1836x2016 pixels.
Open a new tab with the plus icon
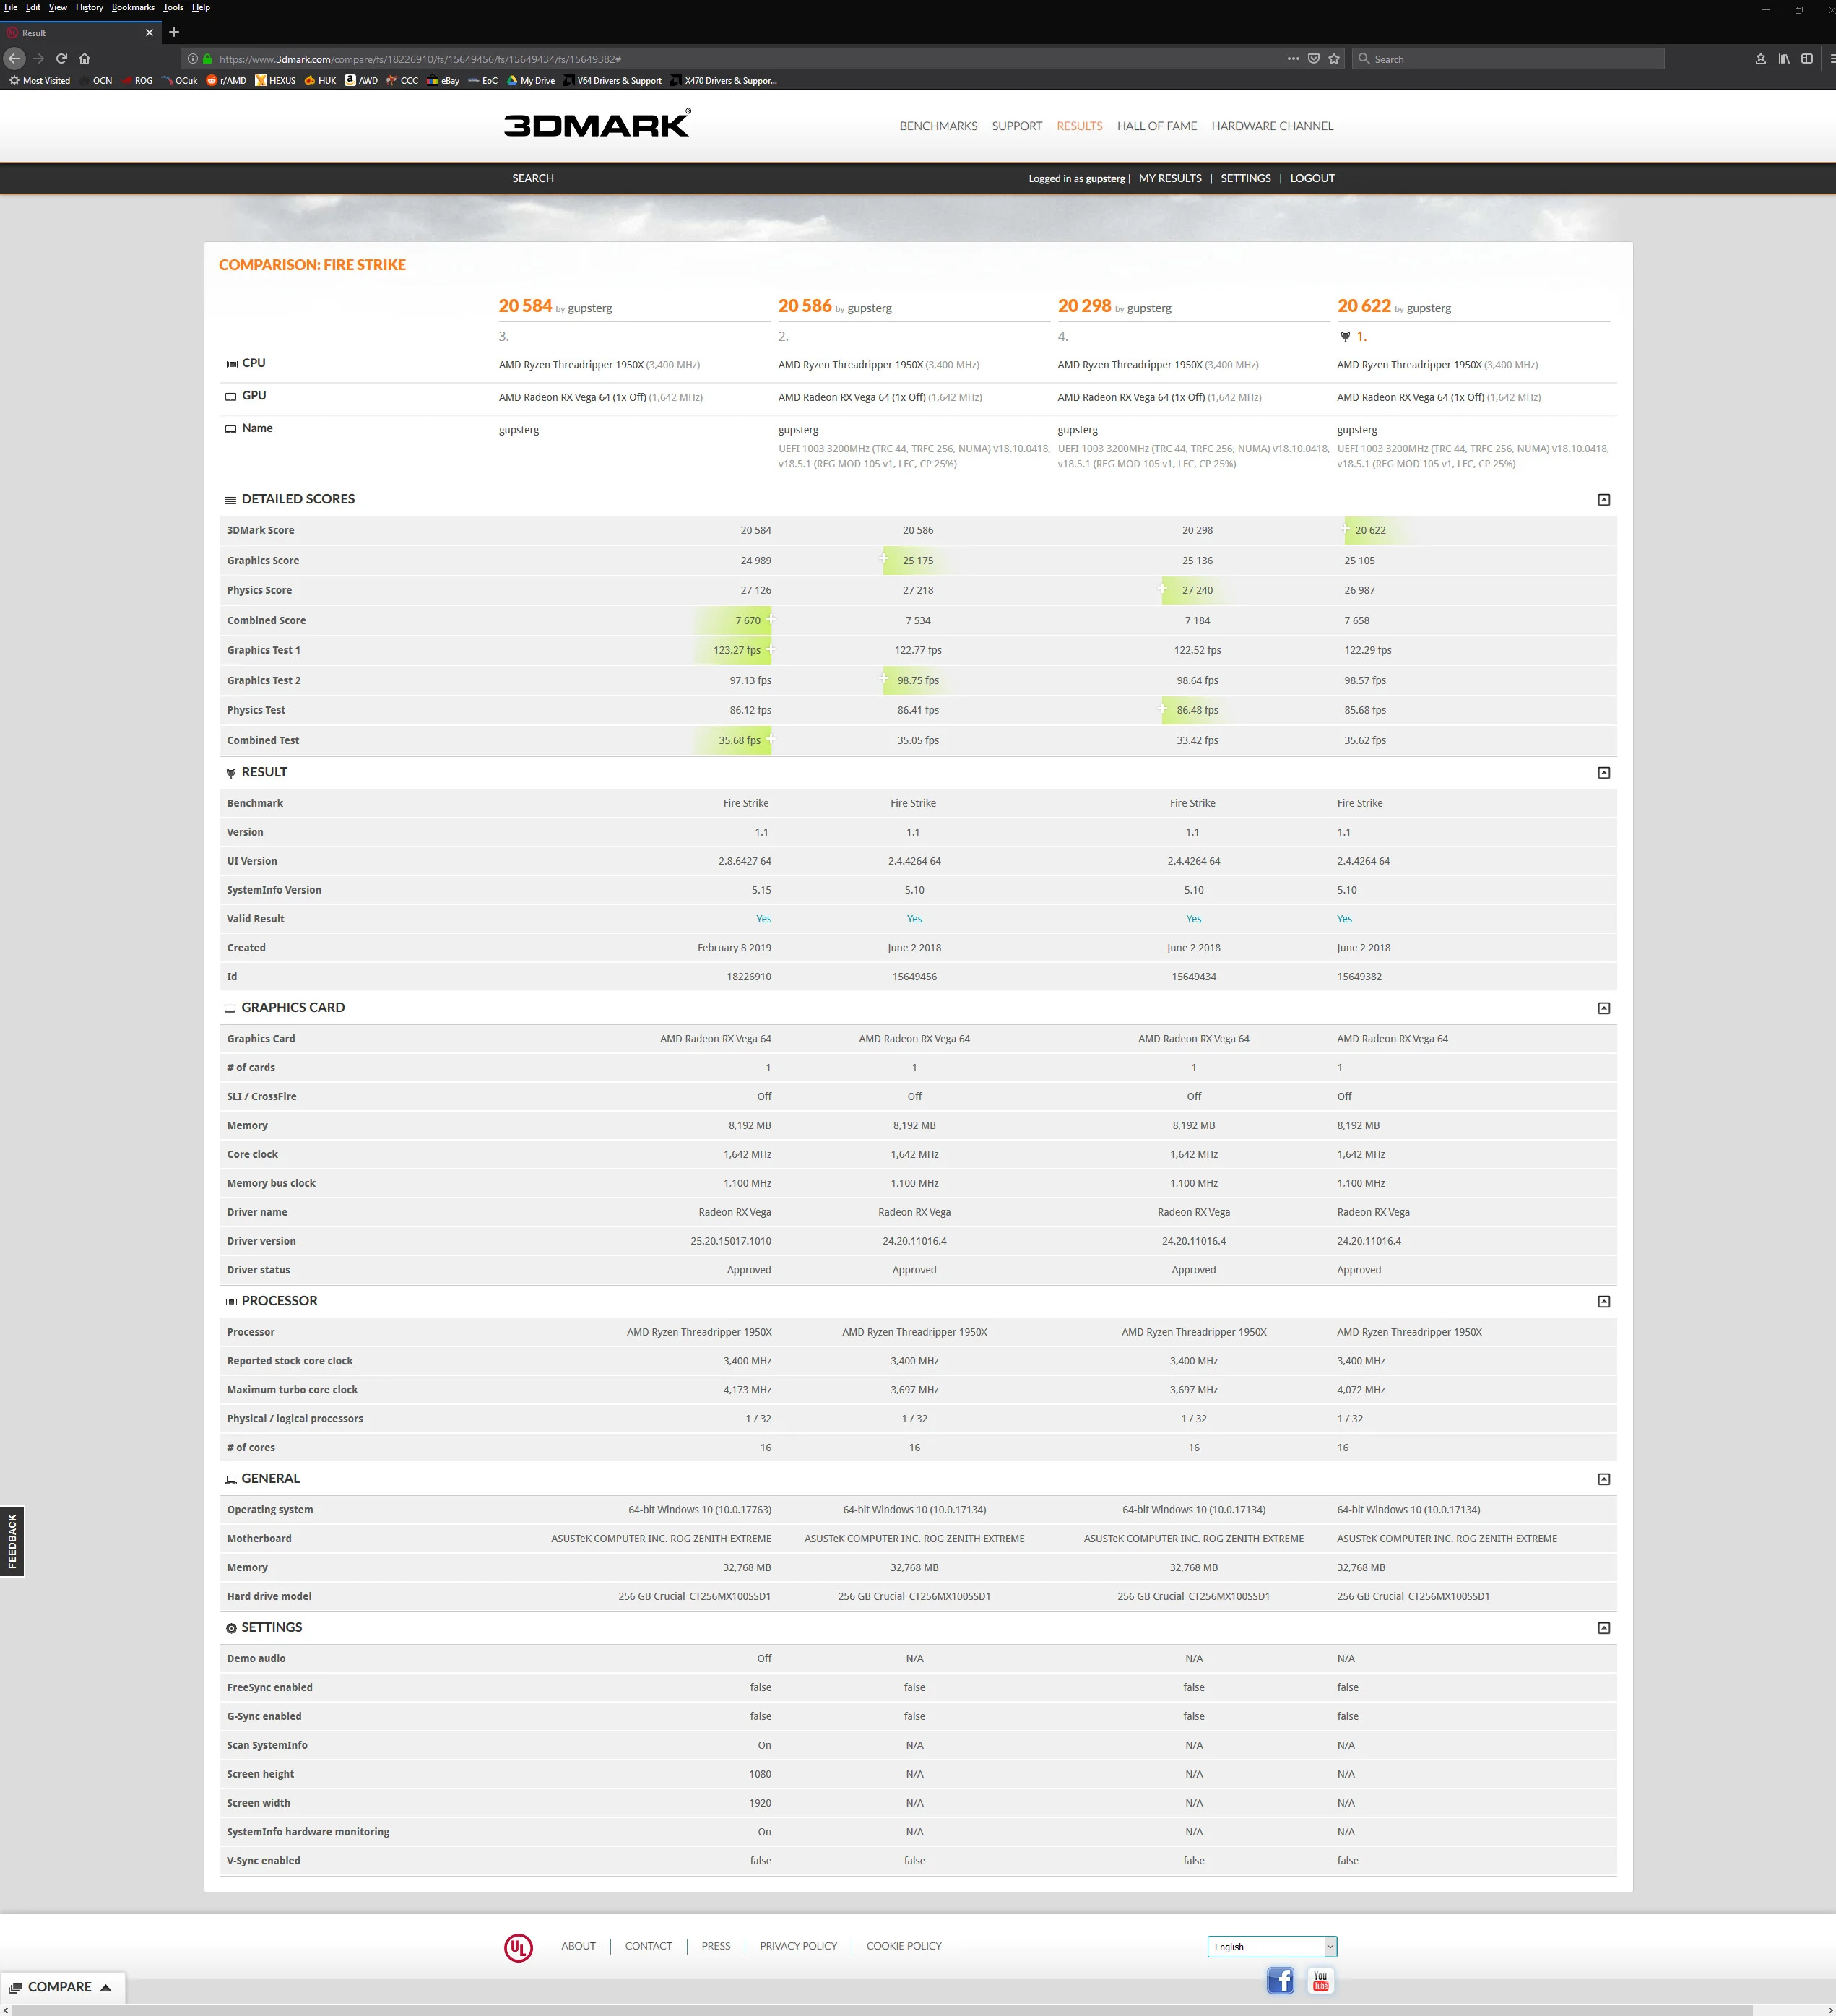pyautogui.click(x=174, y=32)
